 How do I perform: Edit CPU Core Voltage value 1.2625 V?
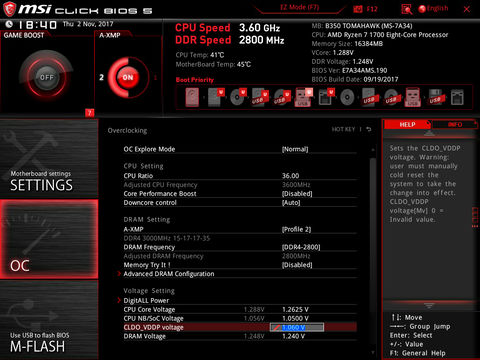[x=295, y=310]
